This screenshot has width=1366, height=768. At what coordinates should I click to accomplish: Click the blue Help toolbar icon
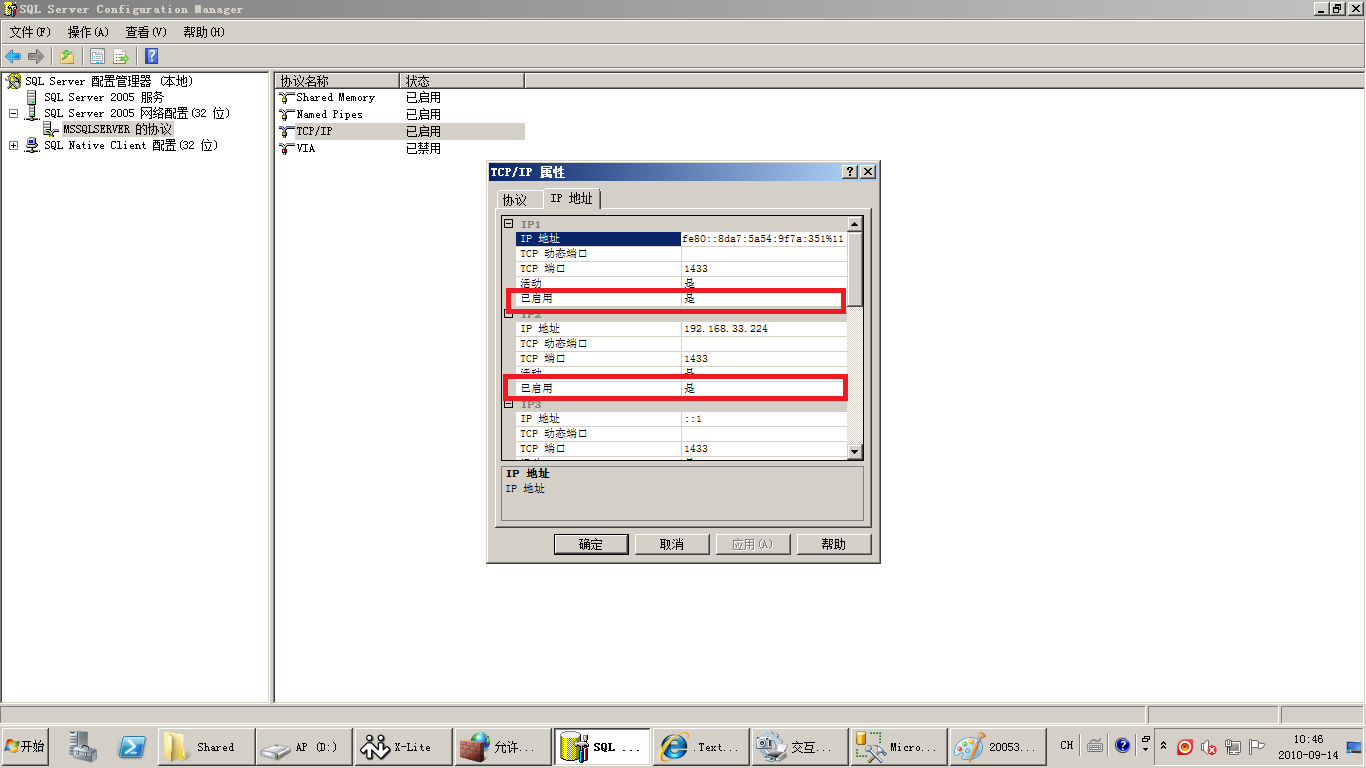[151, 56]
